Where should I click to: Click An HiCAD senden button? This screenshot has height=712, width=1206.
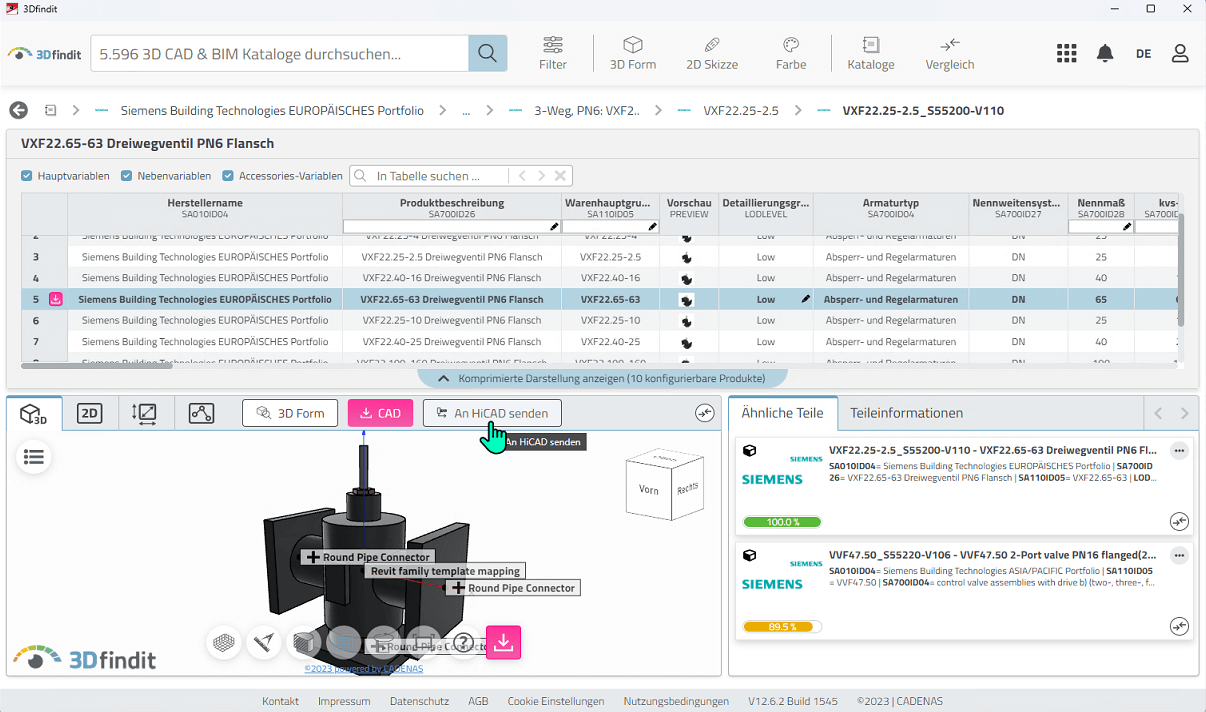(492, 413)
